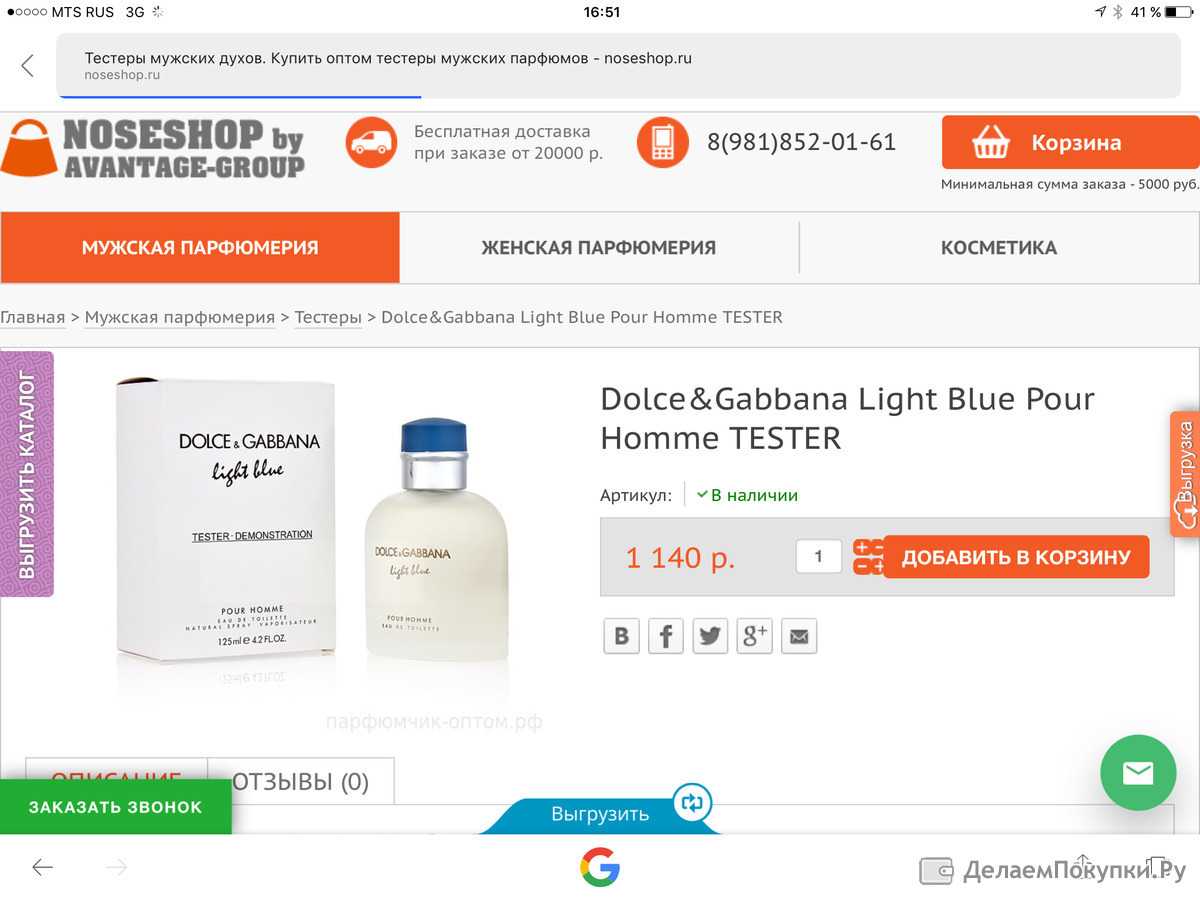Adjust quantity with the plus/minus stepper
Screen dimensions: 1200x900
[x=868, y=557]
